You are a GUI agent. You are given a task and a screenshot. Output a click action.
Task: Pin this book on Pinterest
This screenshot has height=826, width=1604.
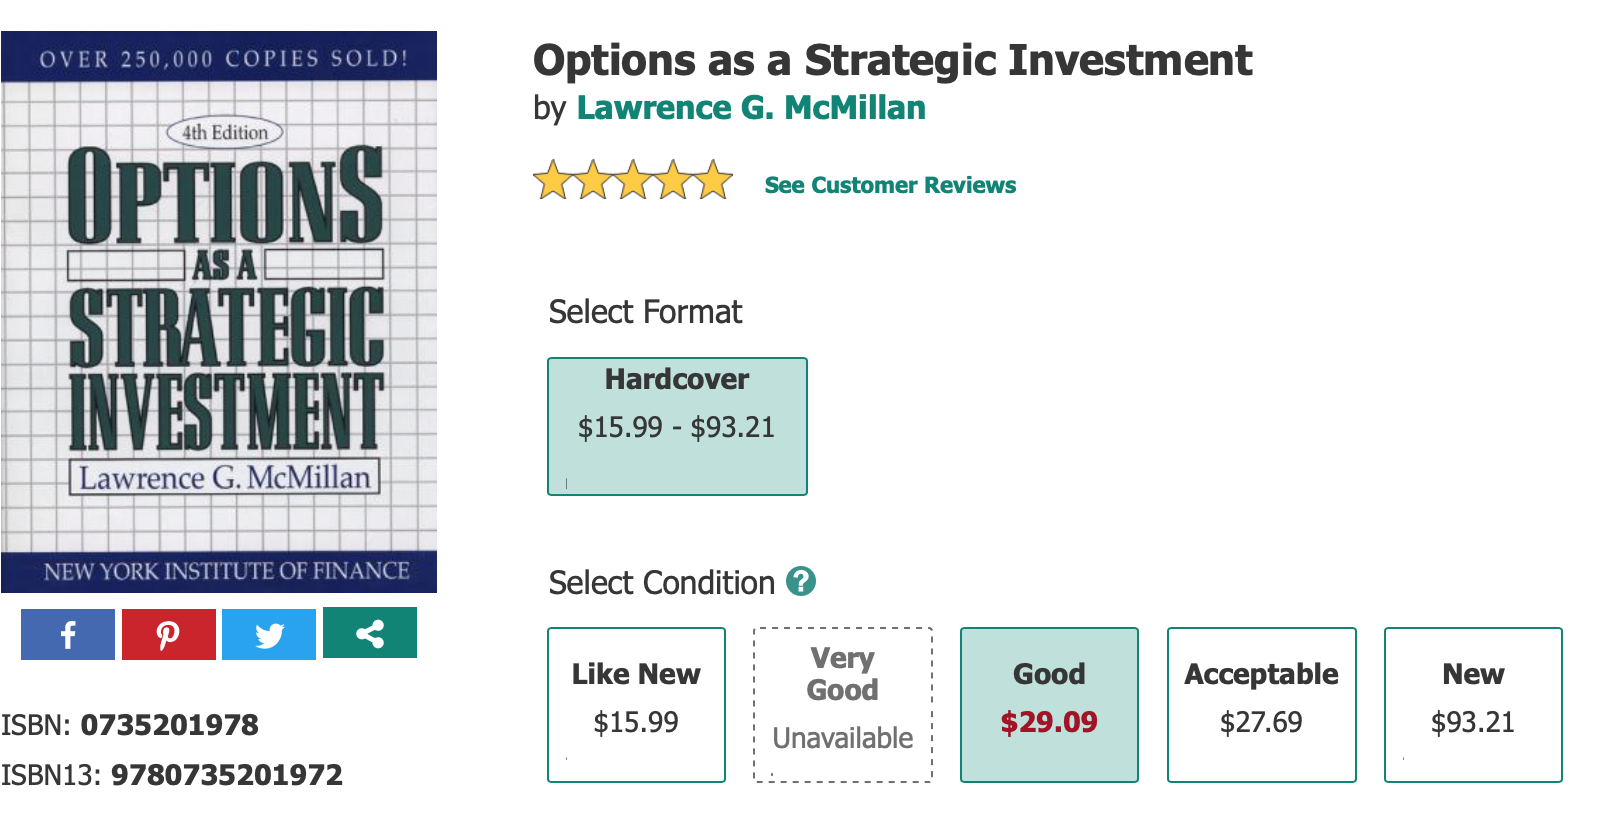(x=168, y=634)
